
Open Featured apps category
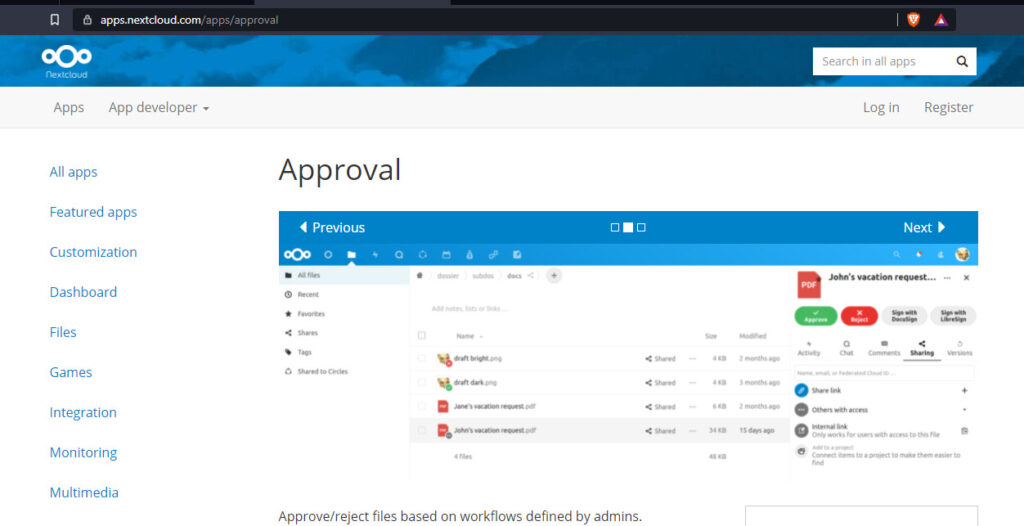(x=93, y=212)
